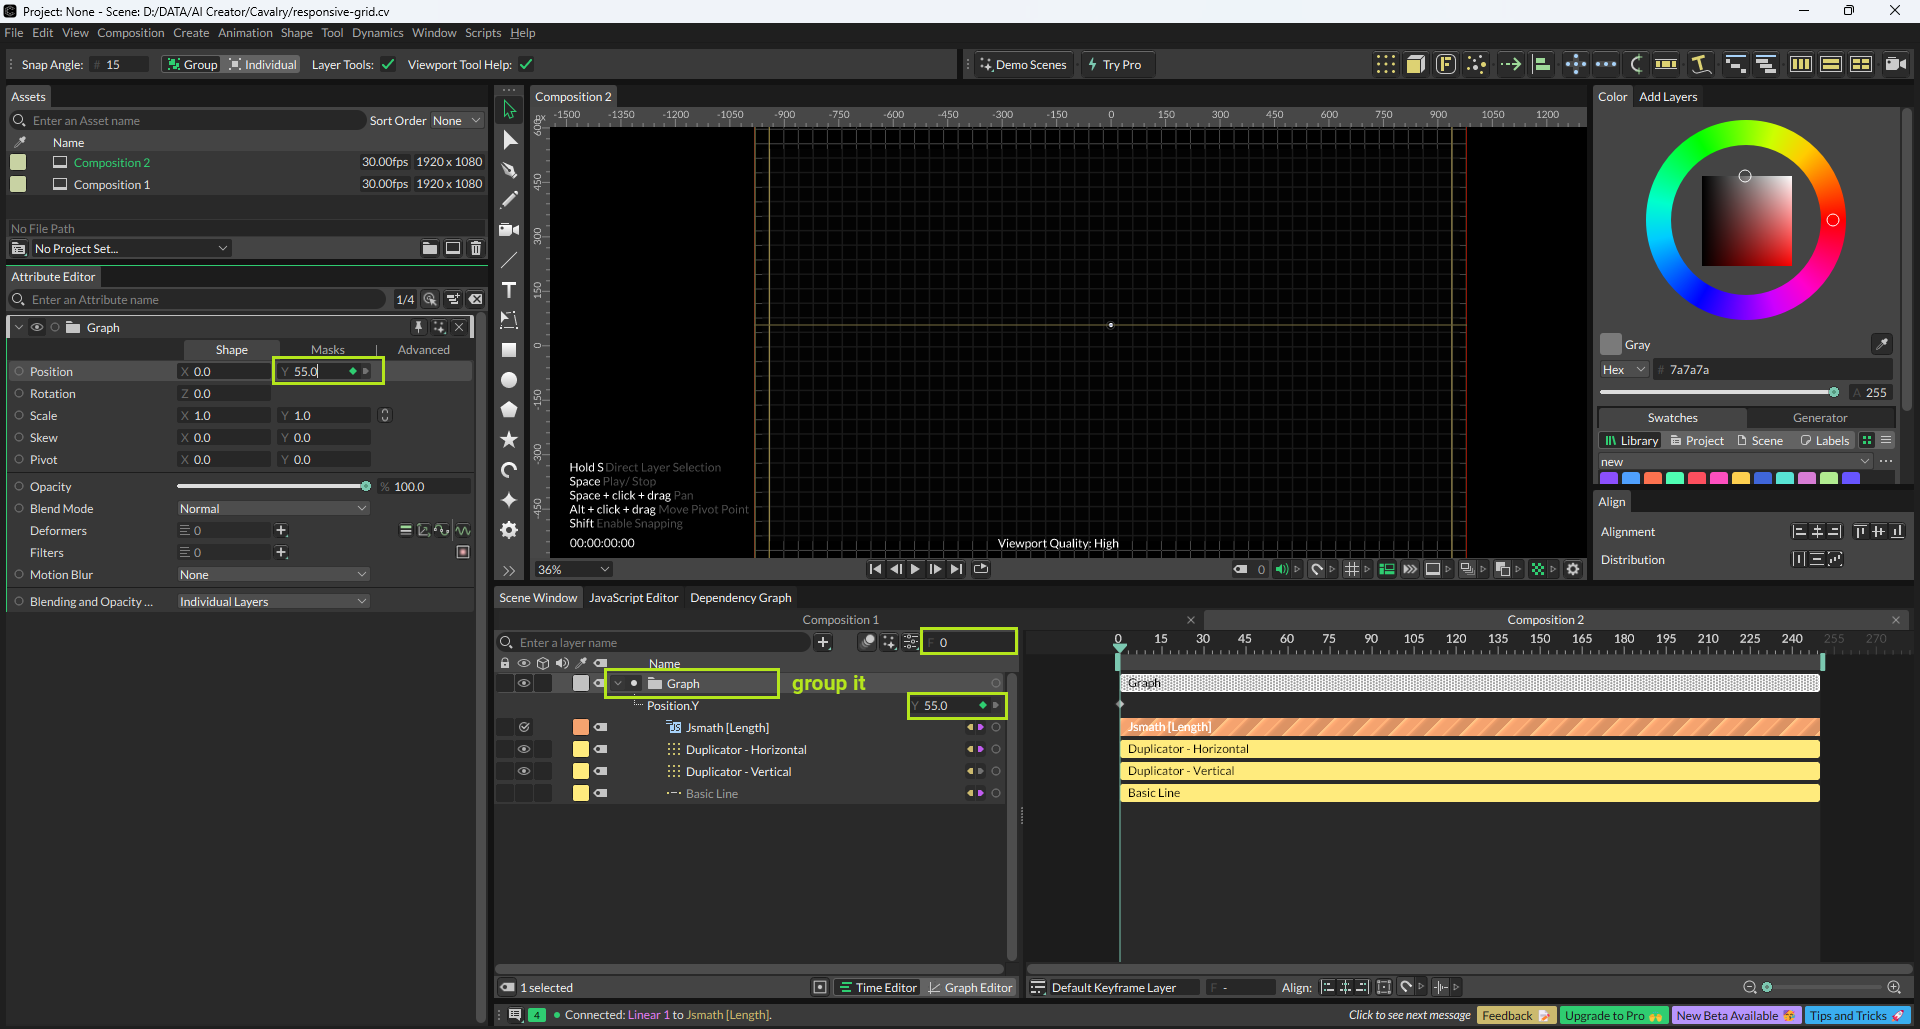
Task: Select the Text tool
Action: pos(509,290)
